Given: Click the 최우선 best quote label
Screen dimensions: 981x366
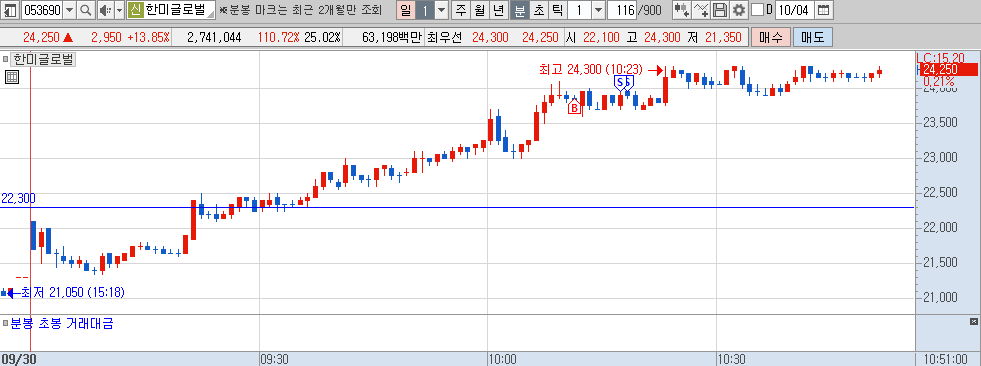Looking at the screenshot, I should tap(444, 38).
